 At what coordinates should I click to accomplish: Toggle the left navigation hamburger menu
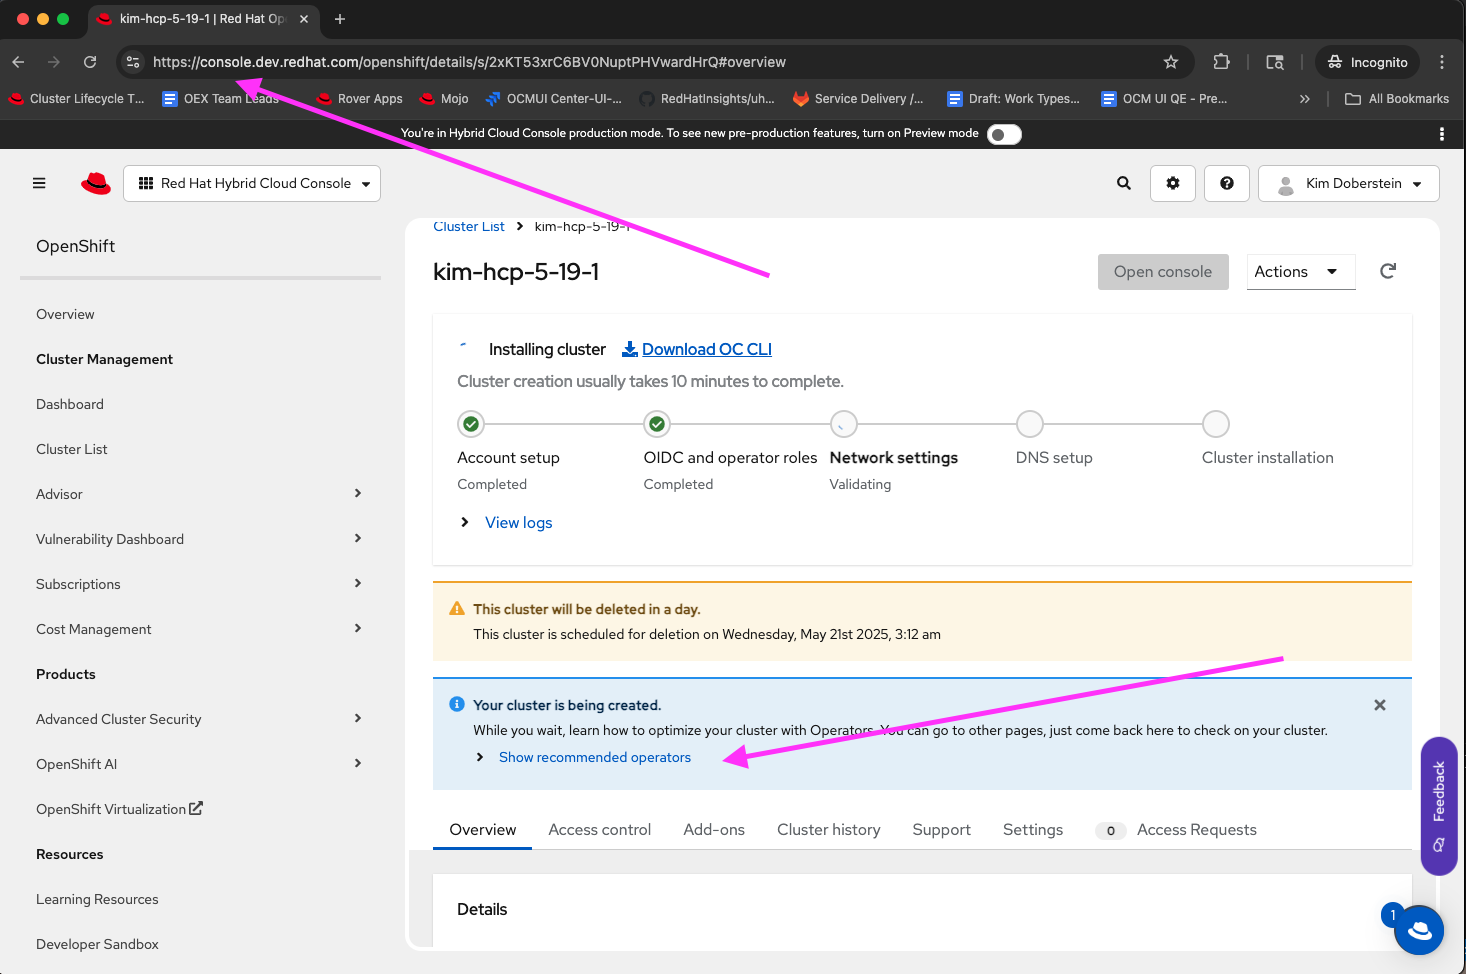click(39, 183)
